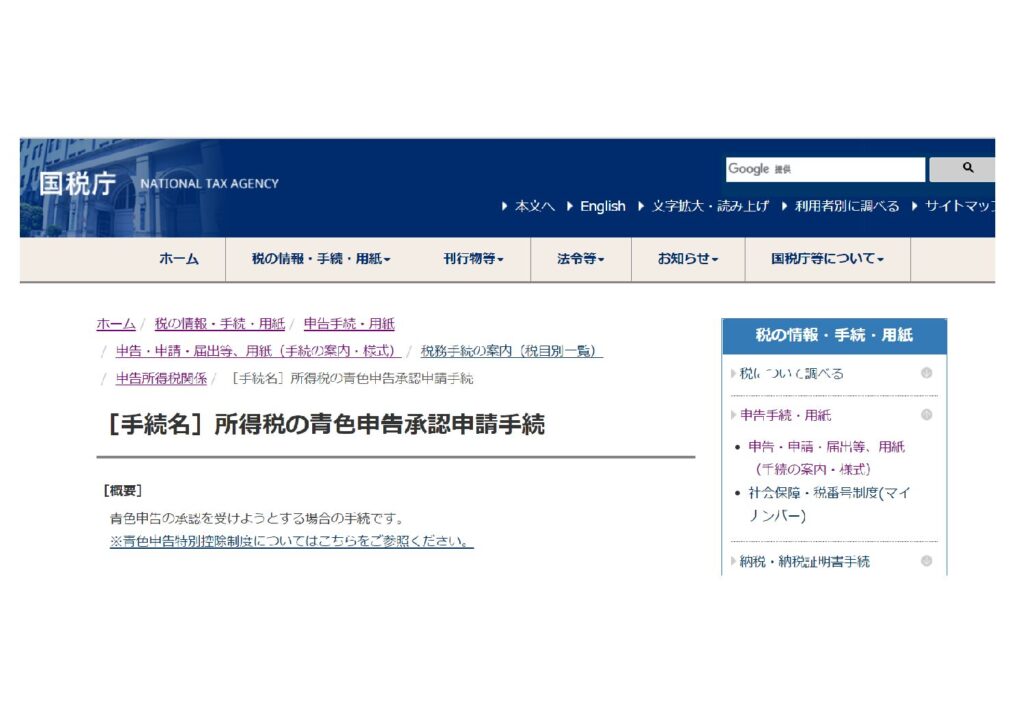Click the 申告所得税関係 breadcrumb link

[x=161, y=379]
